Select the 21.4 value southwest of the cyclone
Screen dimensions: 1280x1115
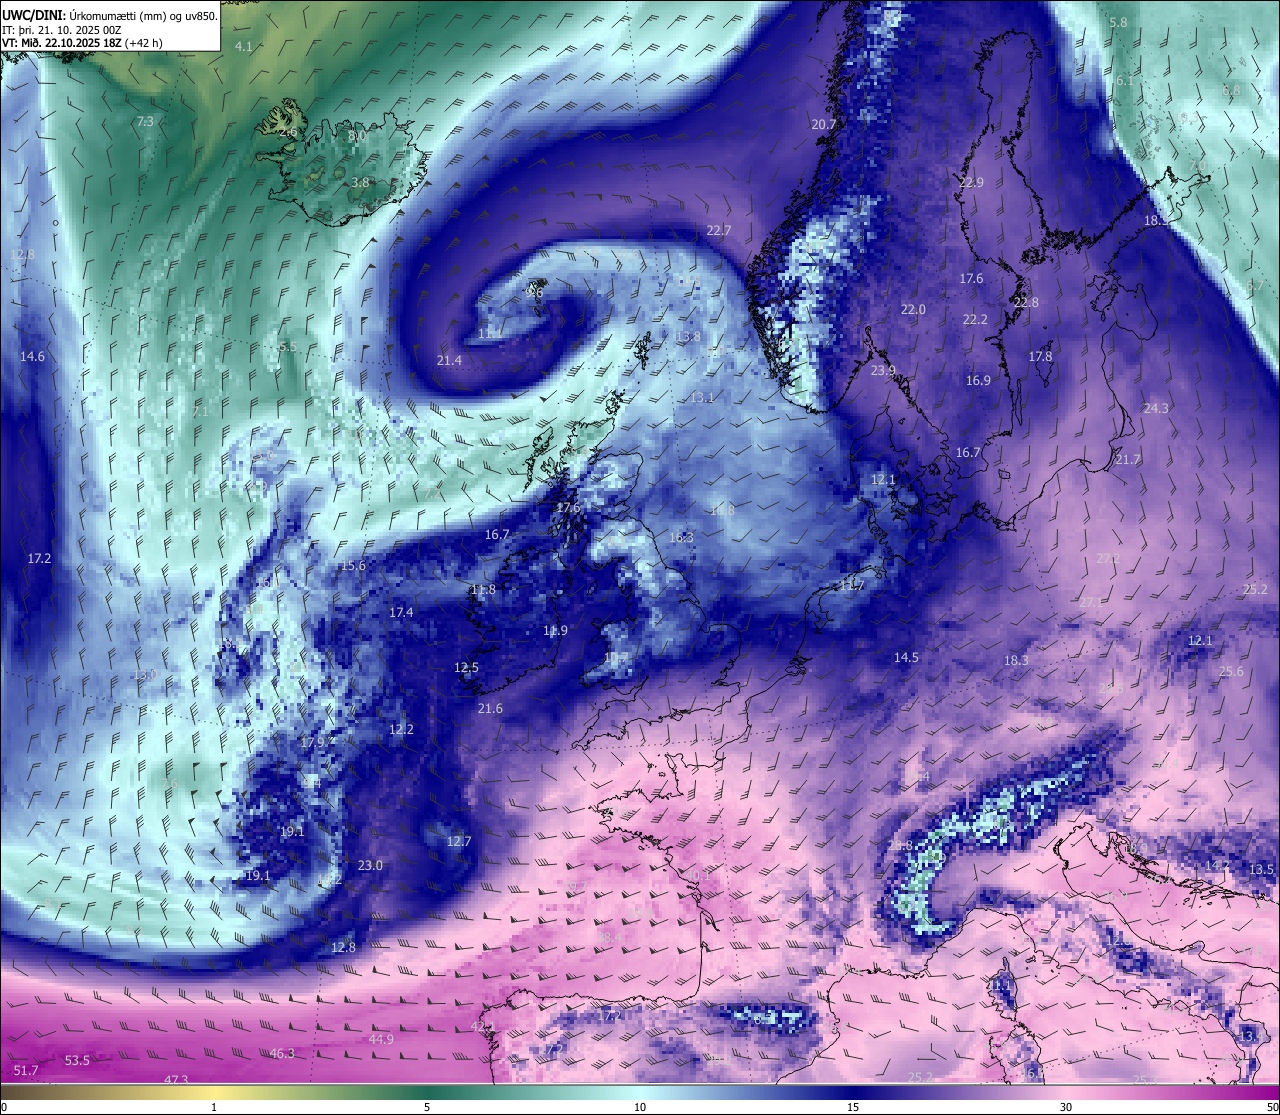449,361
